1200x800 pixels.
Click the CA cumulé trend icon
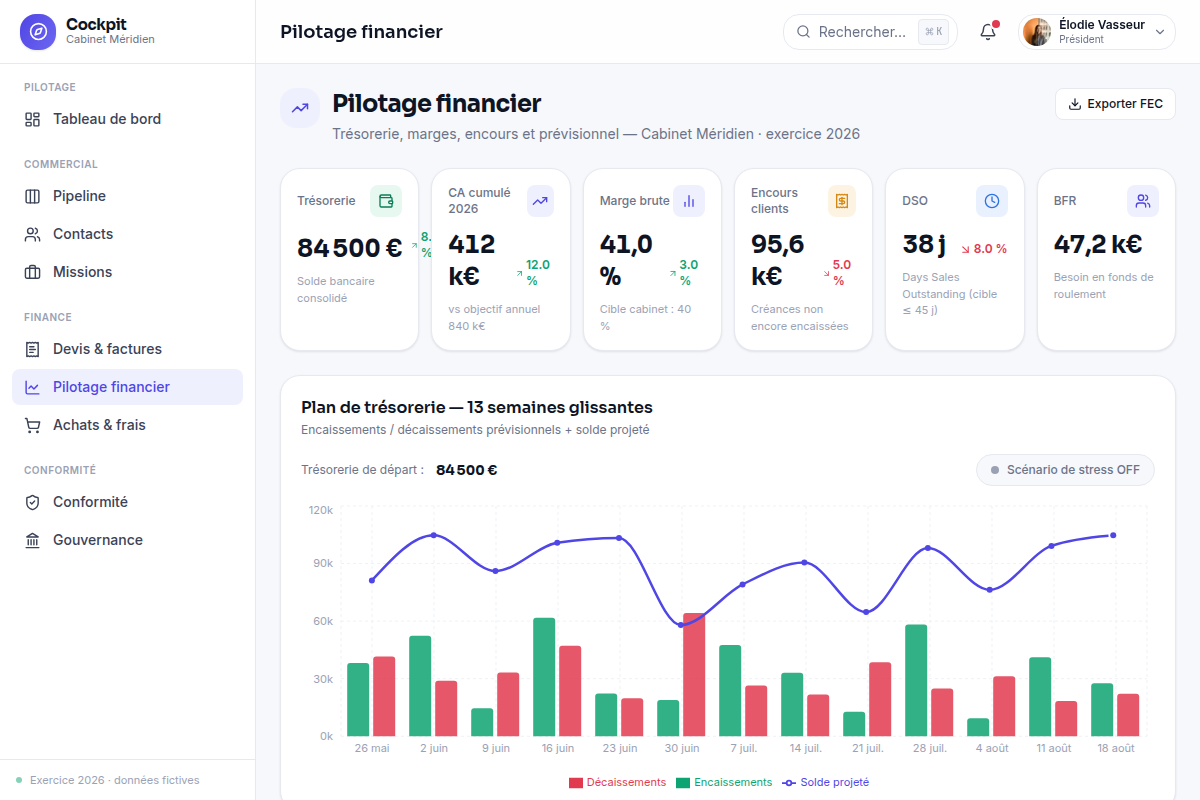(x=540, y=201)
